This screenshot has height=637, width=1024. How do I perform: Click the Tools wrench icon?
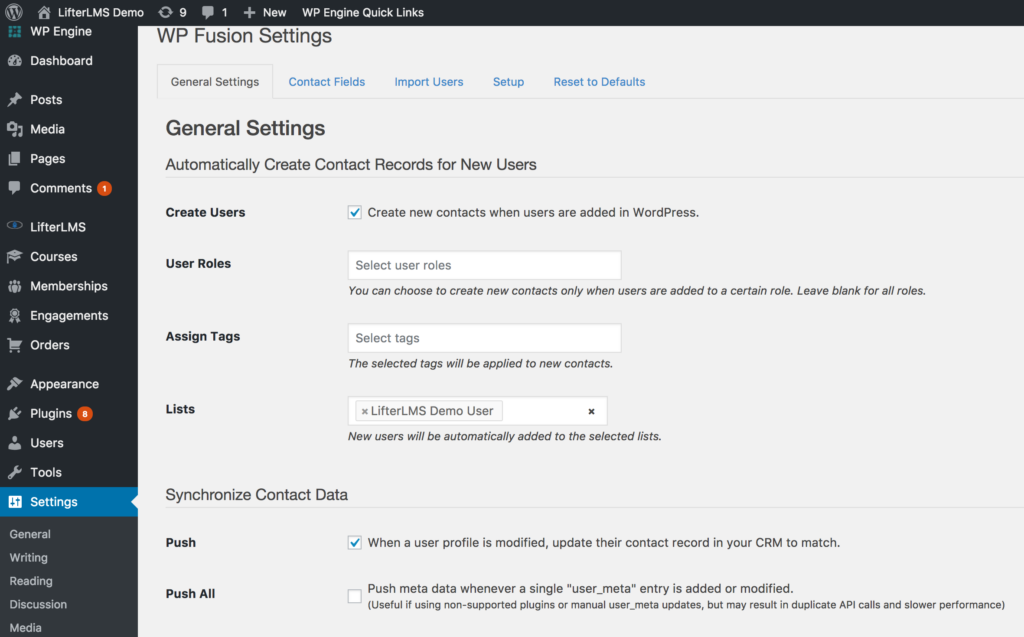click(x=14, y=472)
